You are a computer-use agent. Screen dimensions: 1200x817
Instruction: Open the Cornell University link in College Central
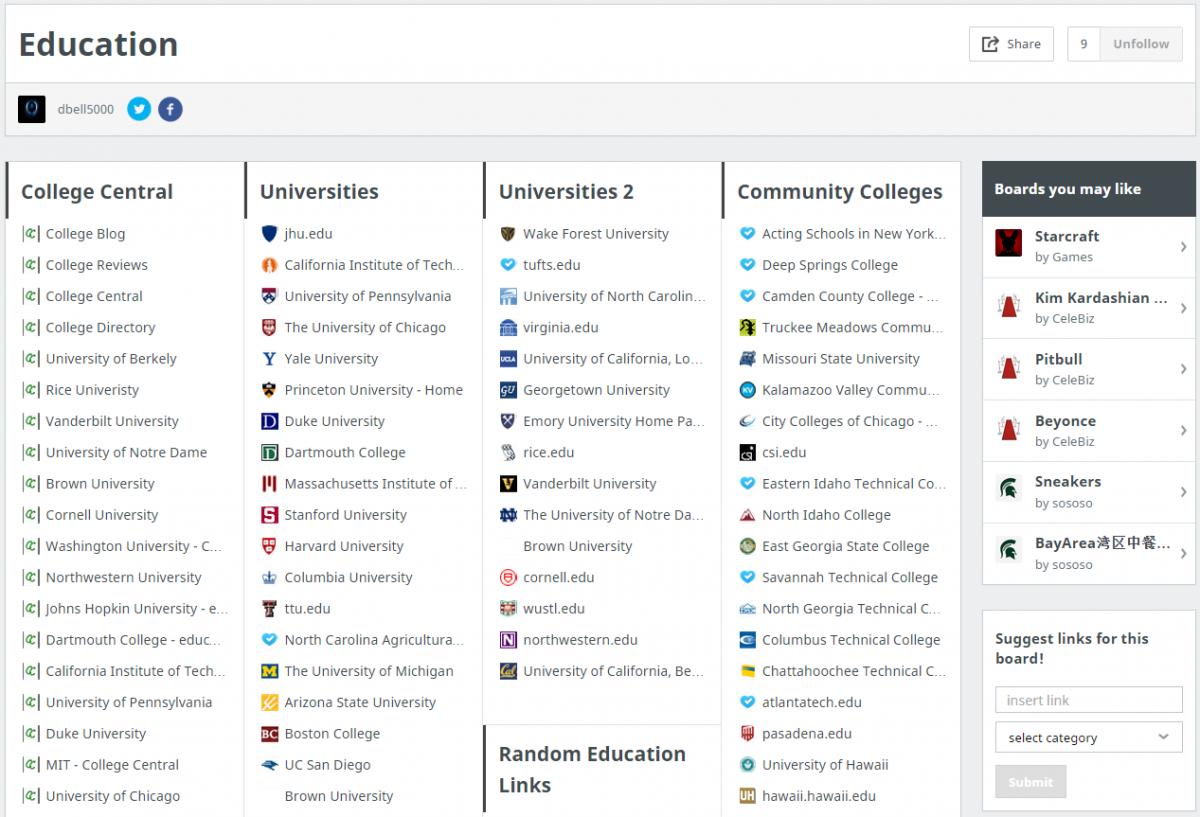pos(102,515)
